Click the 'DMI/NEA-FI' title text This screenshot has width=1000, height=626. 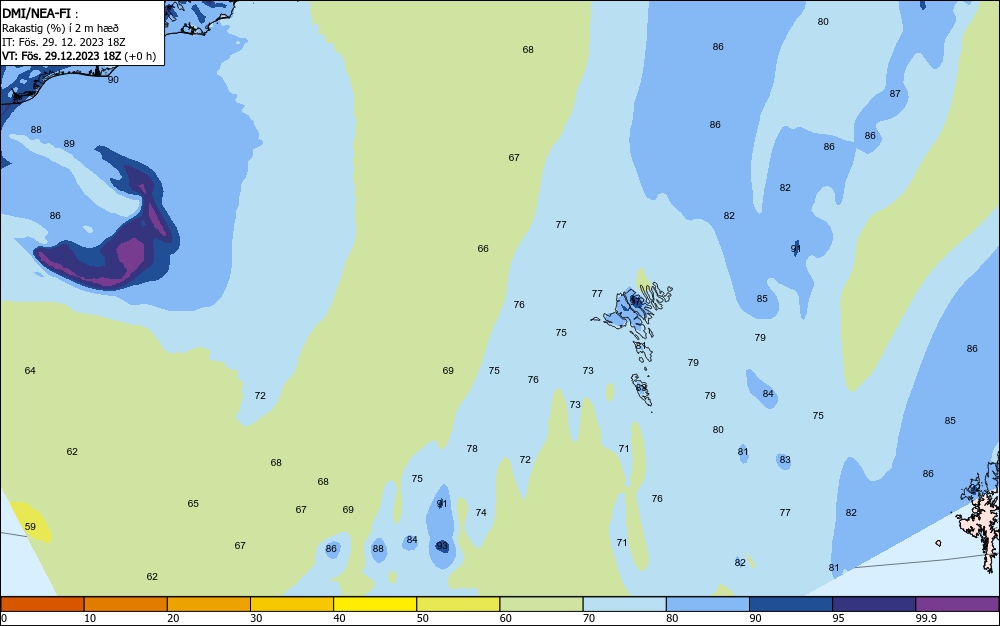pyautogui.click(x=36, y=13)
